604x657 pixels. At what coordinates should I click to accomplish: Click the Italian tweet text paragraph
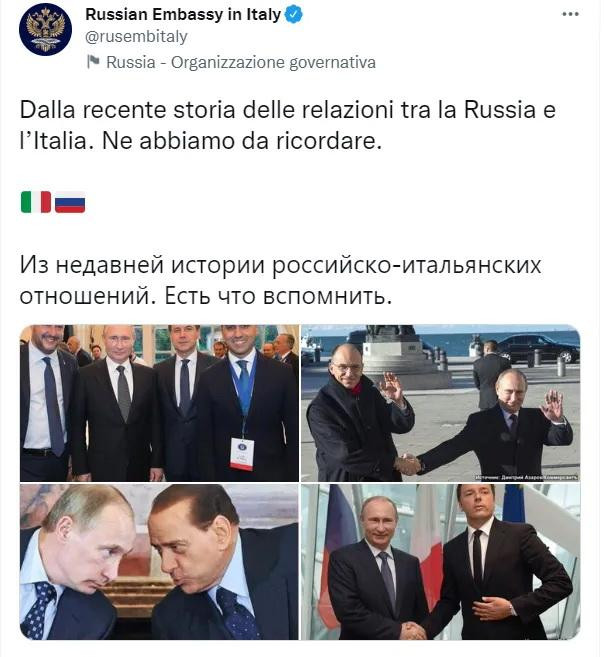(288, 125)
